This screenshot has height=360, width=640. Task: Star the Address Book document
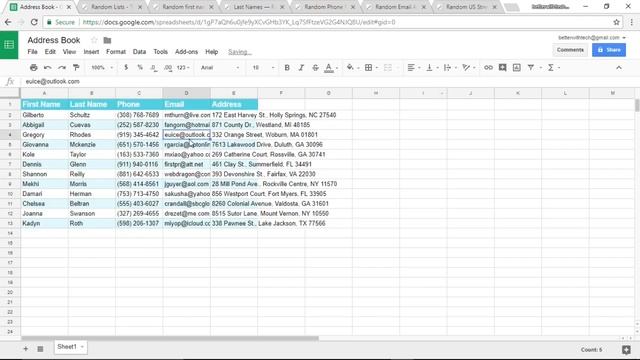coord(94,40)
